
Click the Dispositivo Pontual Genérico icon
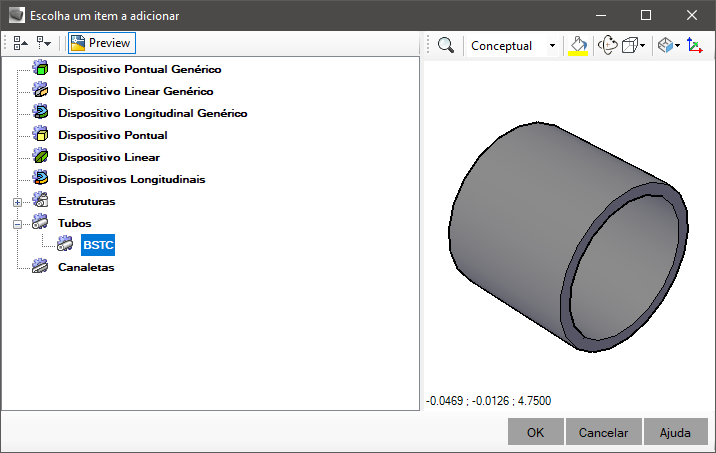[41, 68]
